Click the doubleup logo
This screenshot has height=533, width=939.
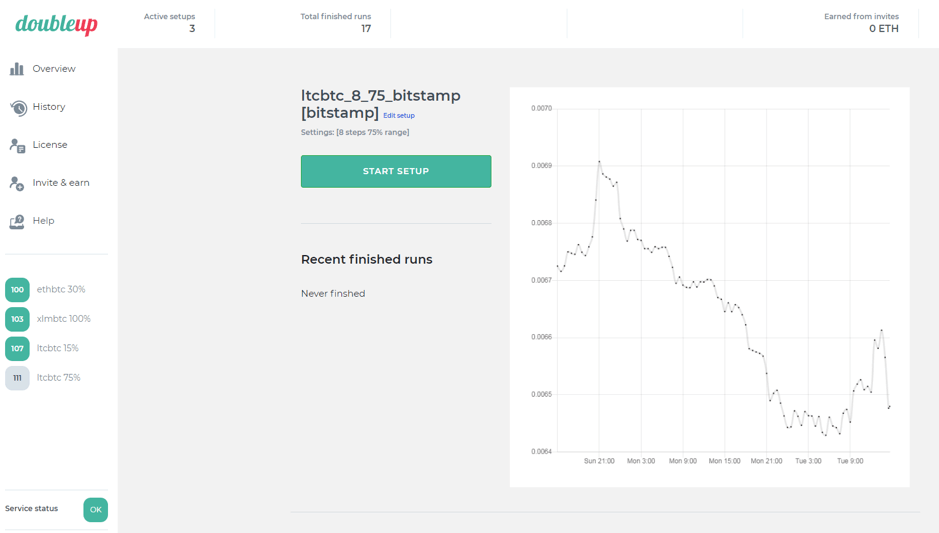(56, 24)
